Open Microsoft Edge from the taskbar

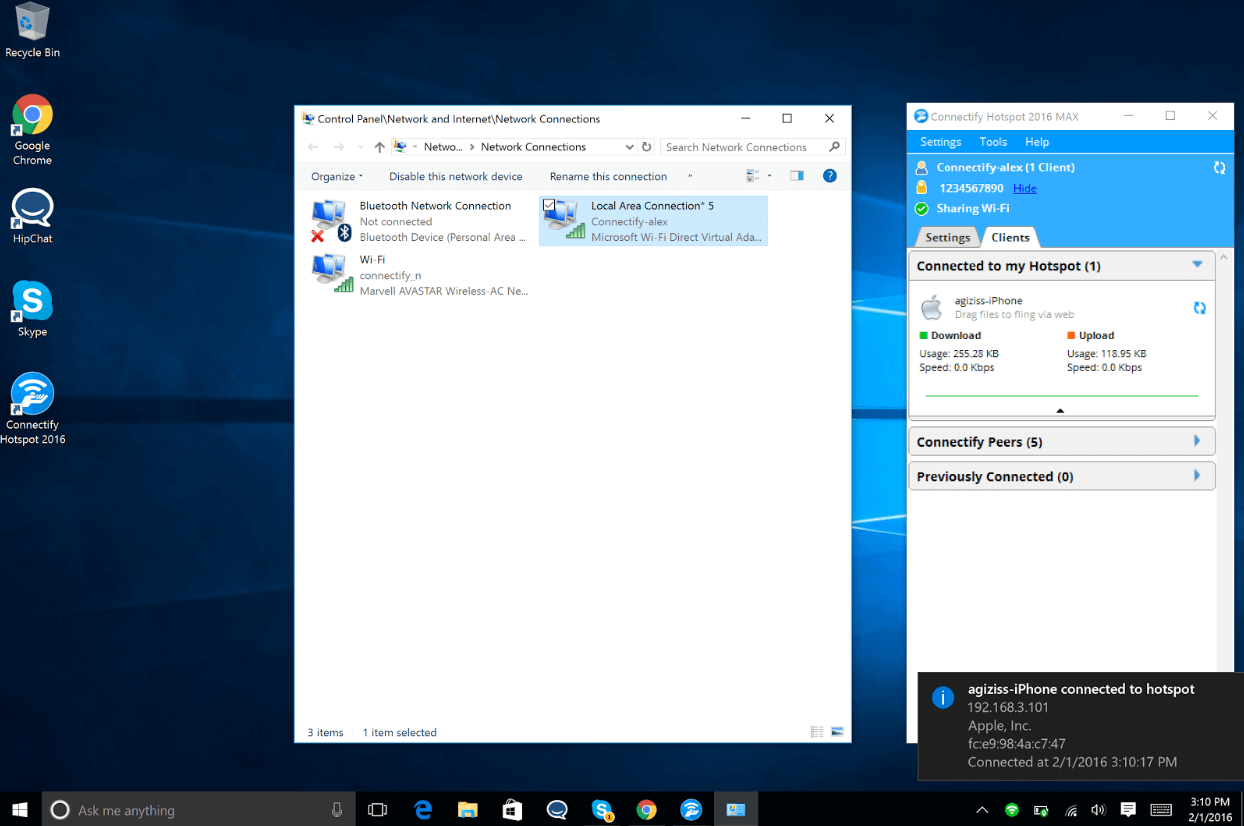click(x=423, y=810)
